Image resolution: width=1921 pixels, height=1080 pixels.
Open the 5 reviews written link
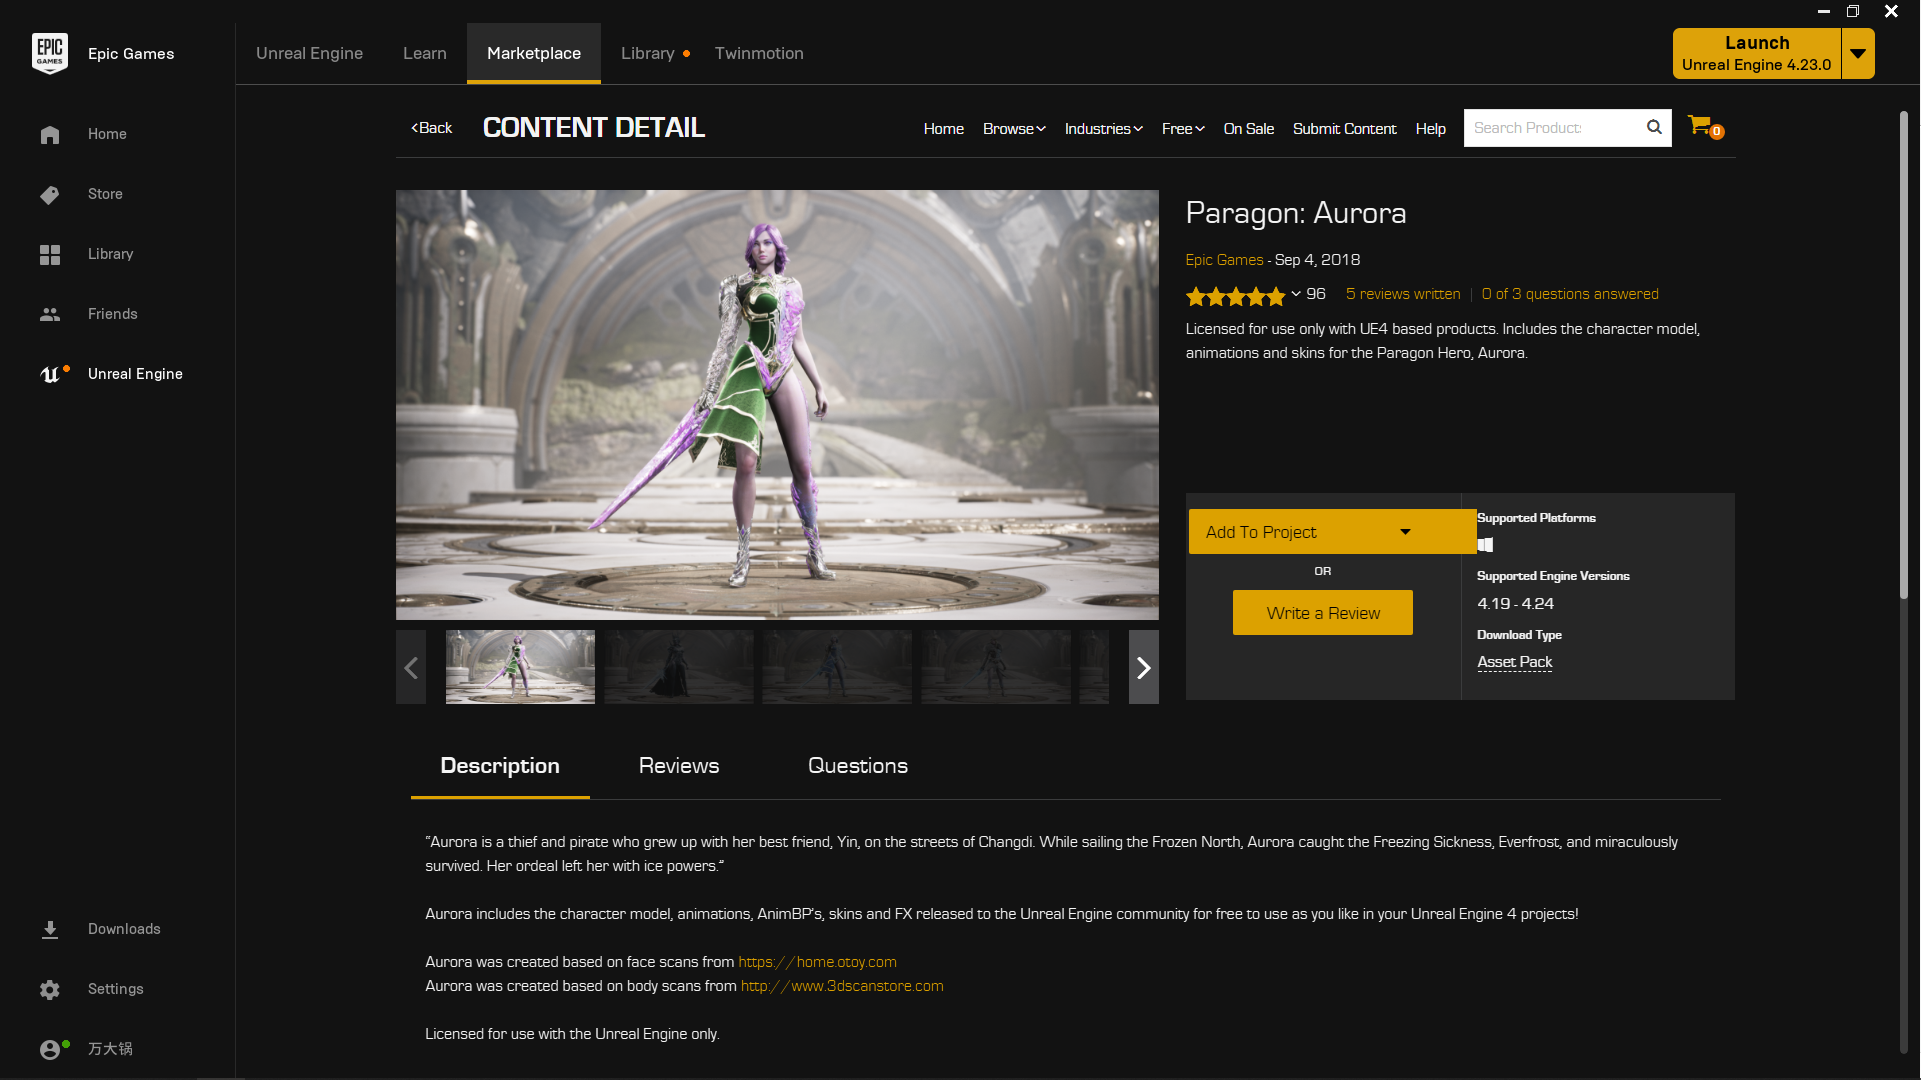tap(1402, 294)
